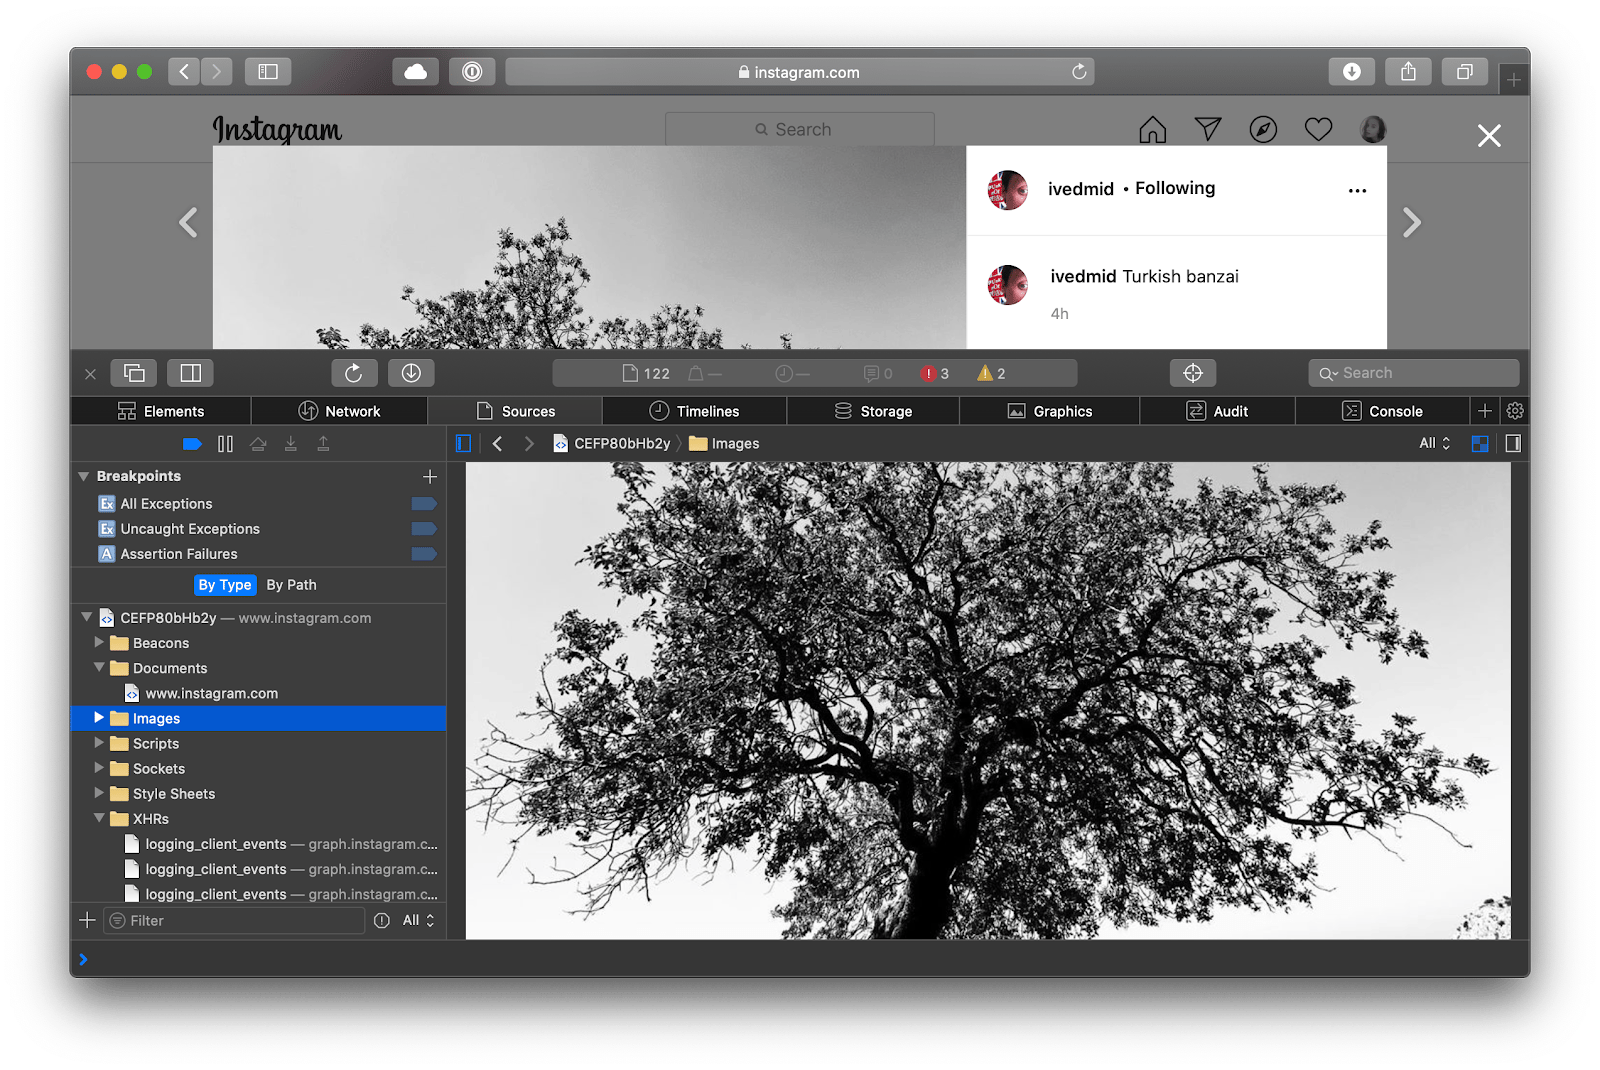The width and height of the screenshot is (1600, 1070).
Task: Click the reload page icon in the inspector toolbar
Action: 355,372
